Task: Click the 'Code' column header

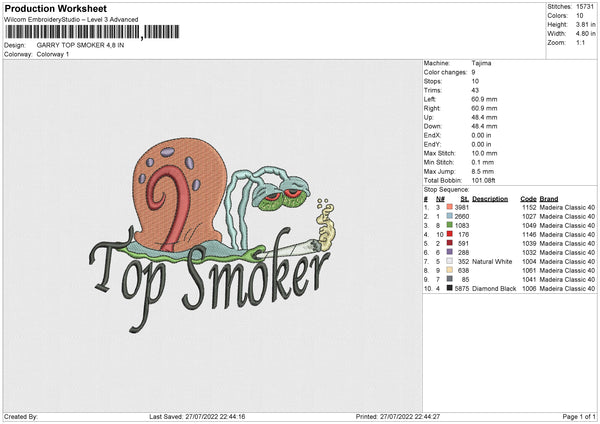Action: point(528,199)
